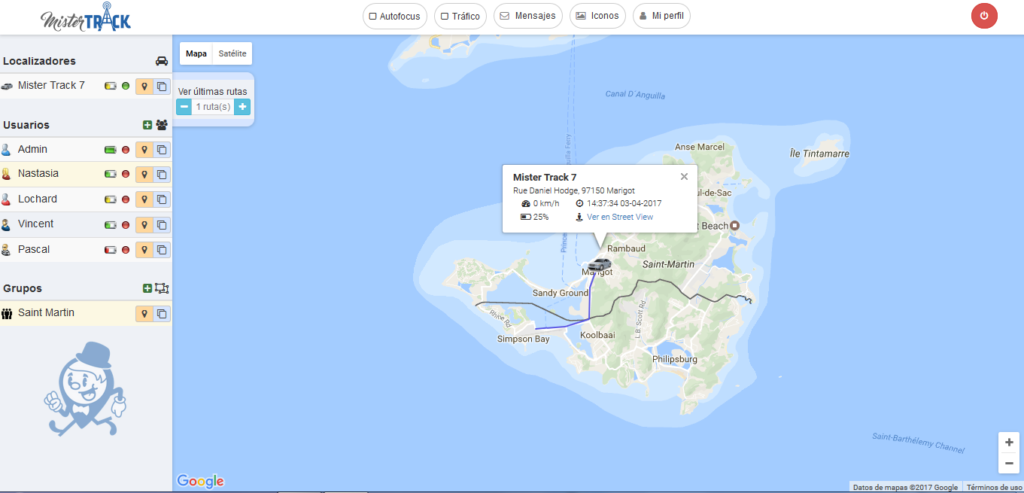This screenshot has height=493, width=1024.
Task: Open Mensajes from the top bar
Action: point(528,16)
